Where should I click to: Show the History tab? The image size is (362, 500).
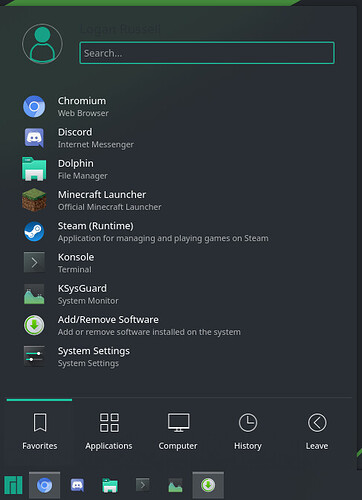point(248,432)
